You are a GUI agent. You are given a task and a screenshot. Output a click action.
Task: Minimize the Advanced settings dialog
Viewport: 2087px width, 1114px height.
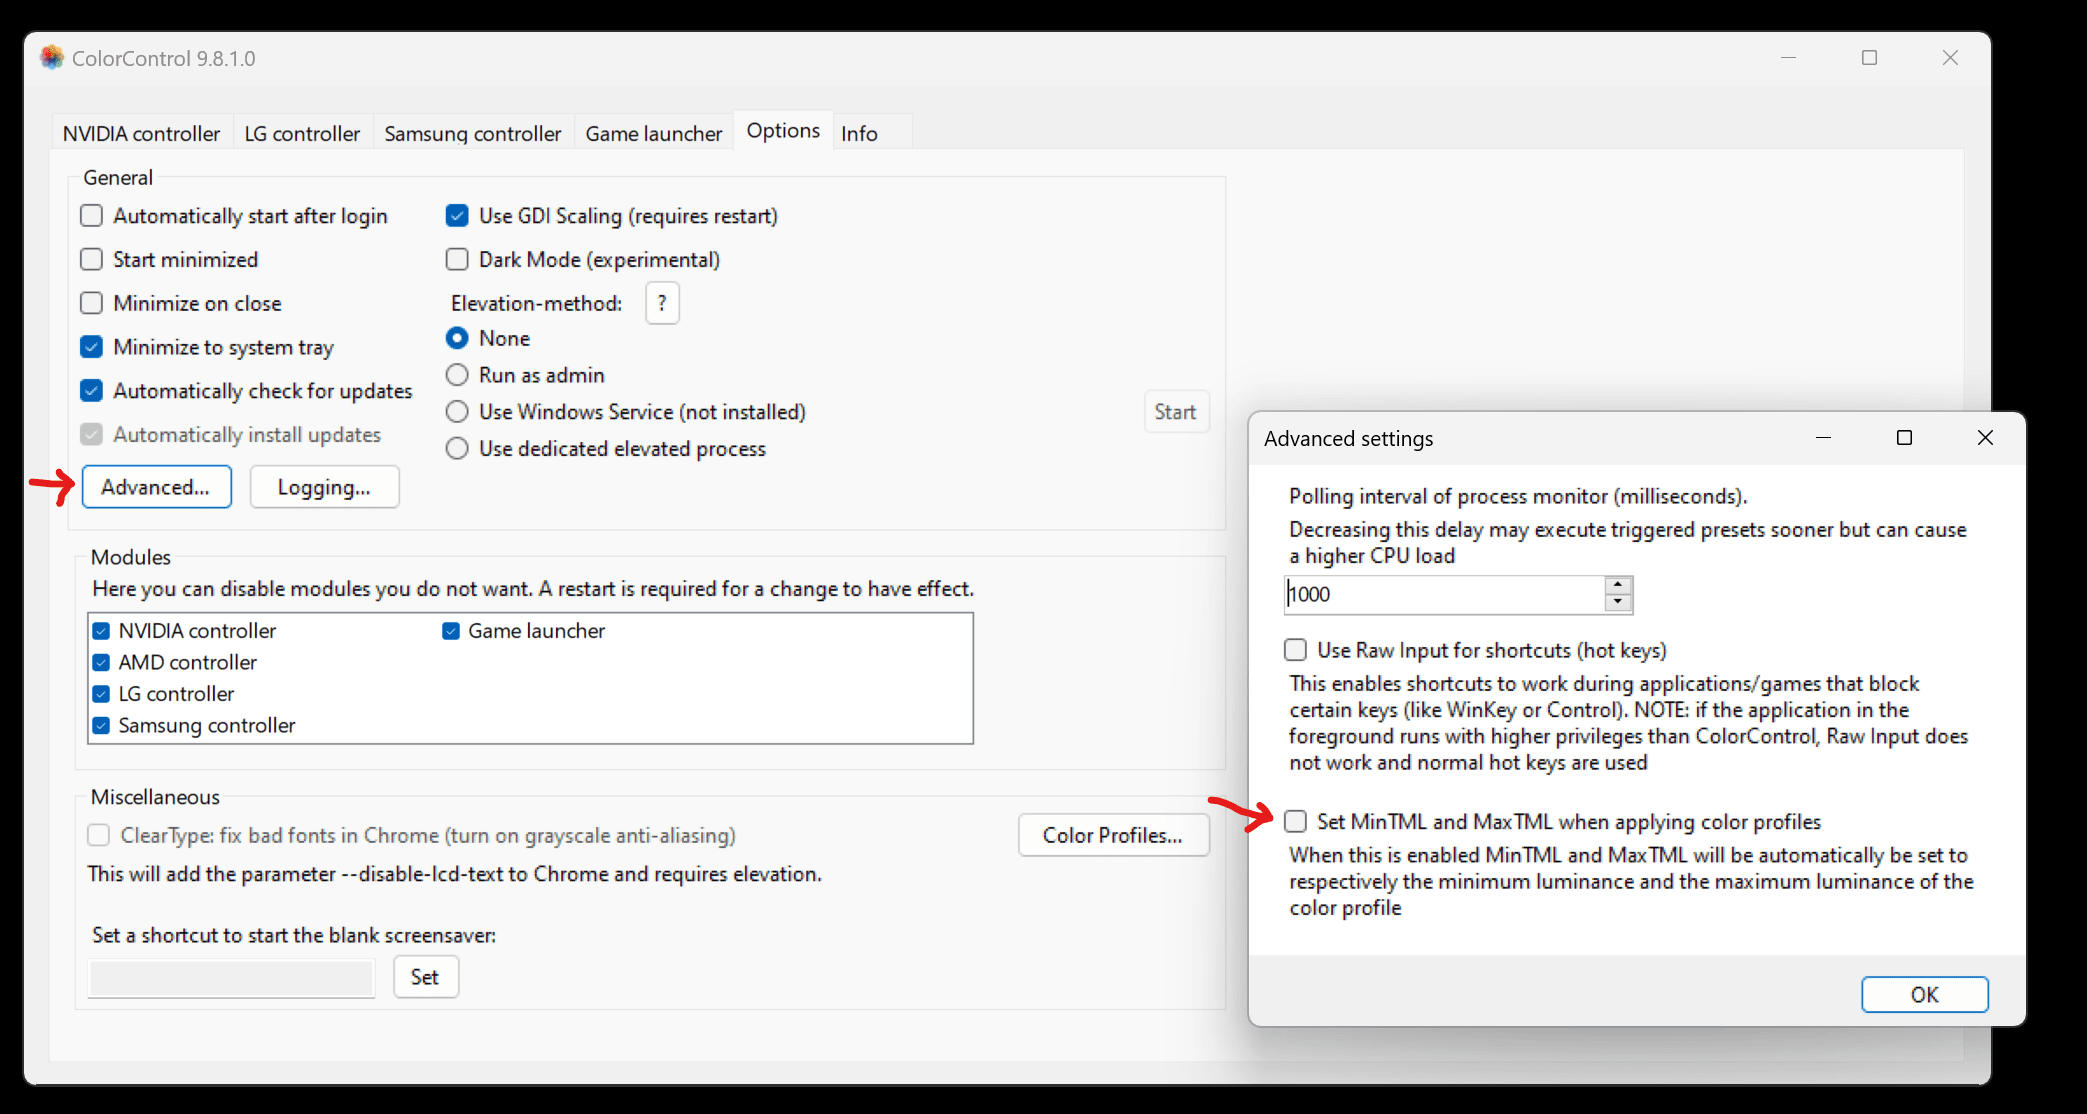coord(1823,438)
